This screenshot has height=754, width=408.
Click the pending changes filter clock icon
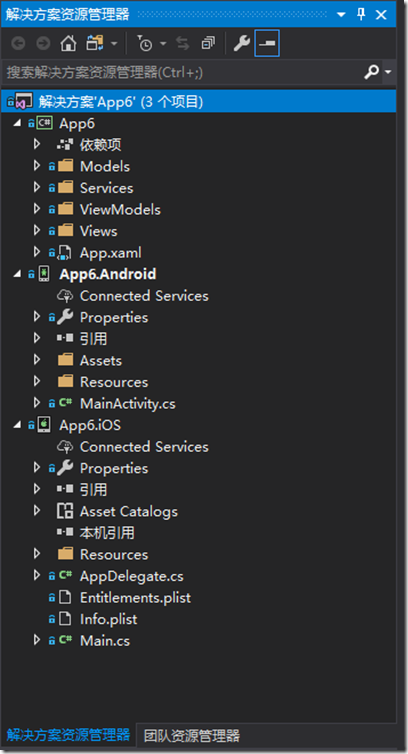pos(144,44)
